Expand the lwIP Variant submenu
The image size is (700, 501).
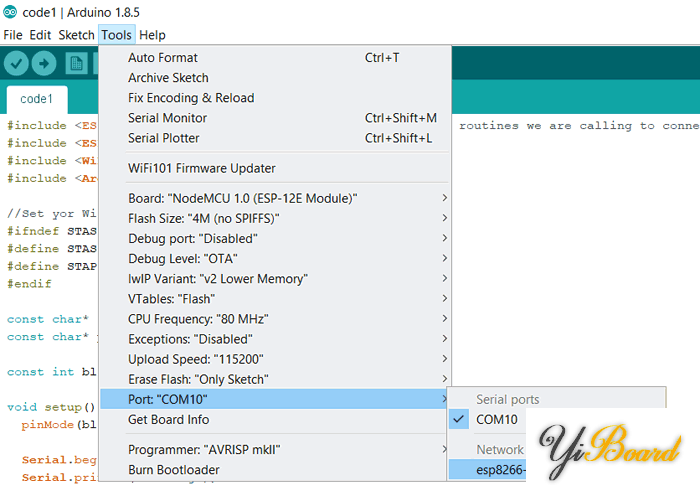(275, 279)
